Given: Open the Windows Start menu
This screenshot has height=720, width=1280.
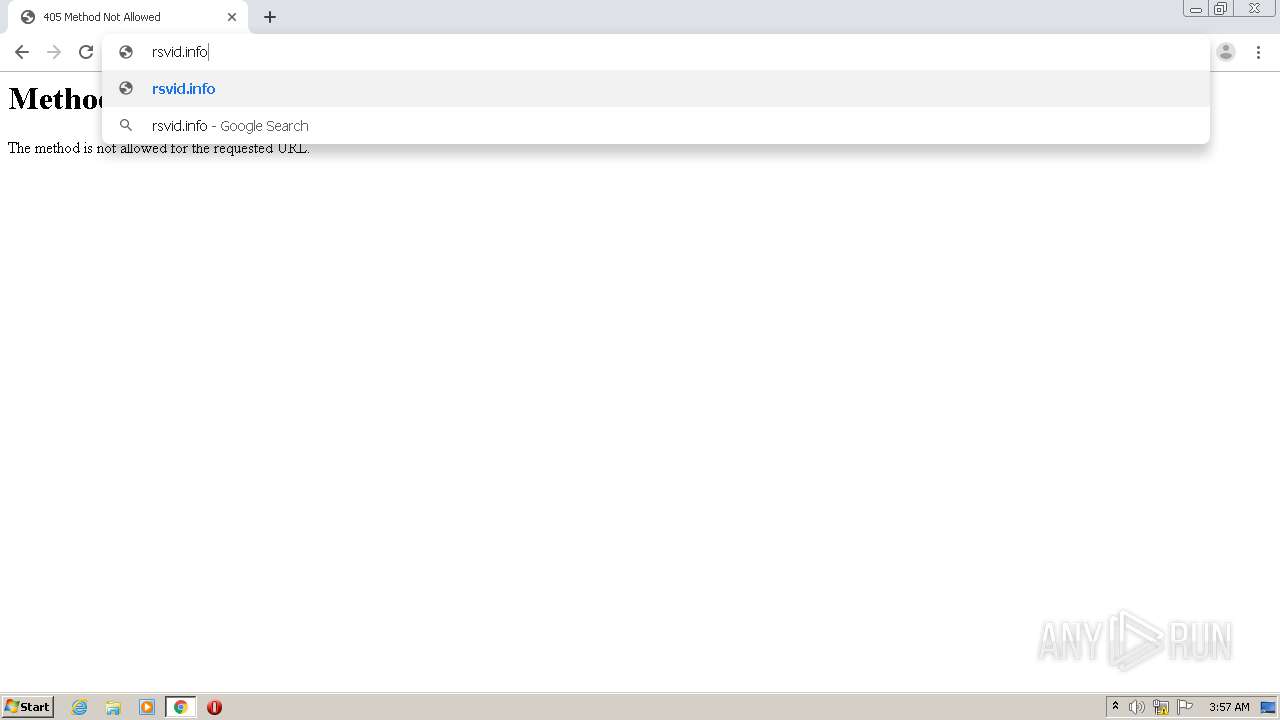Looking at the screenshot, I should coord(28,707).
